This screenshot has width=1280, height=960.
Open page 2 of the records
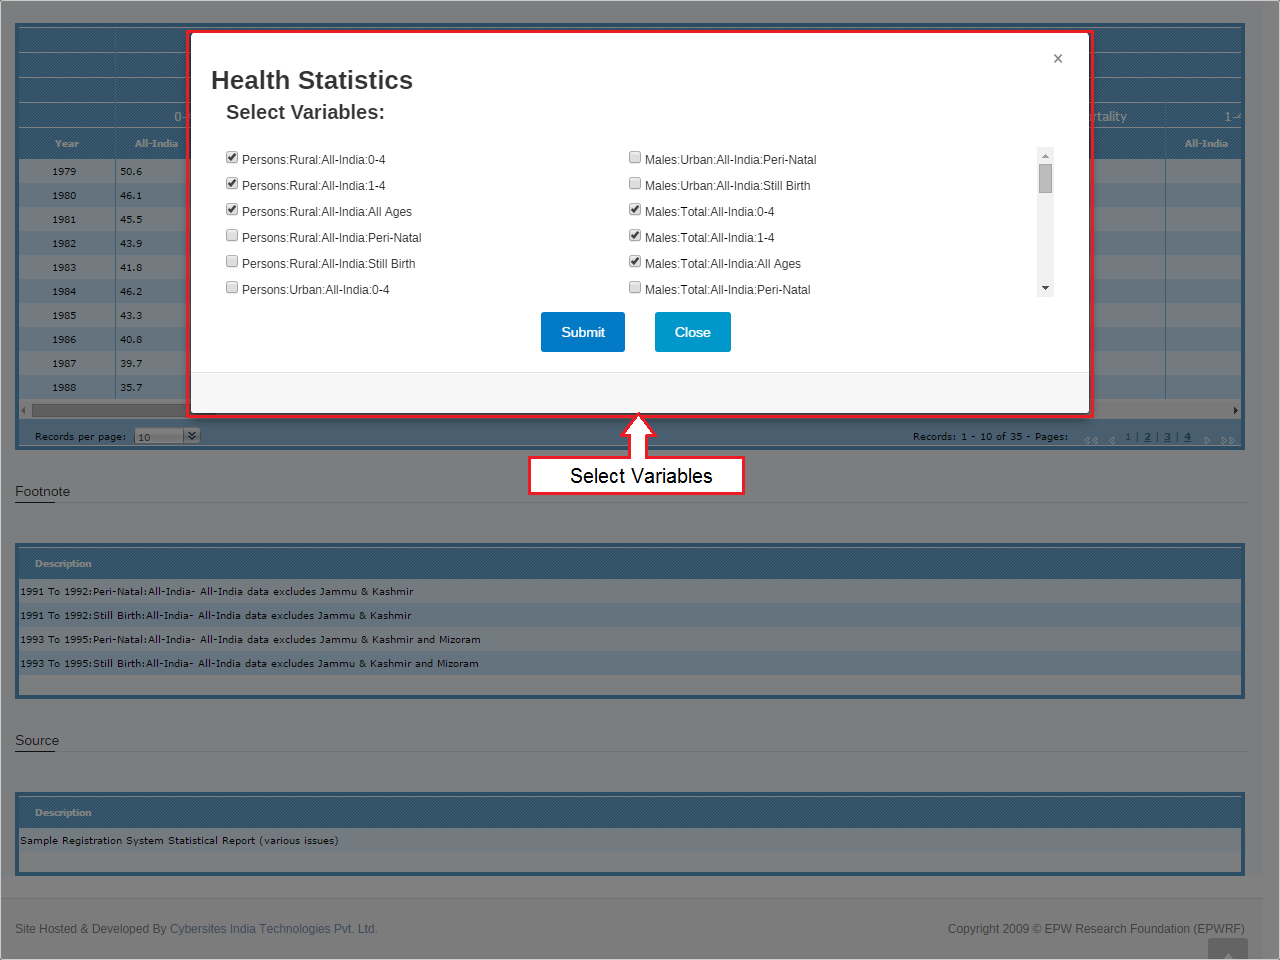(1147, 437)
